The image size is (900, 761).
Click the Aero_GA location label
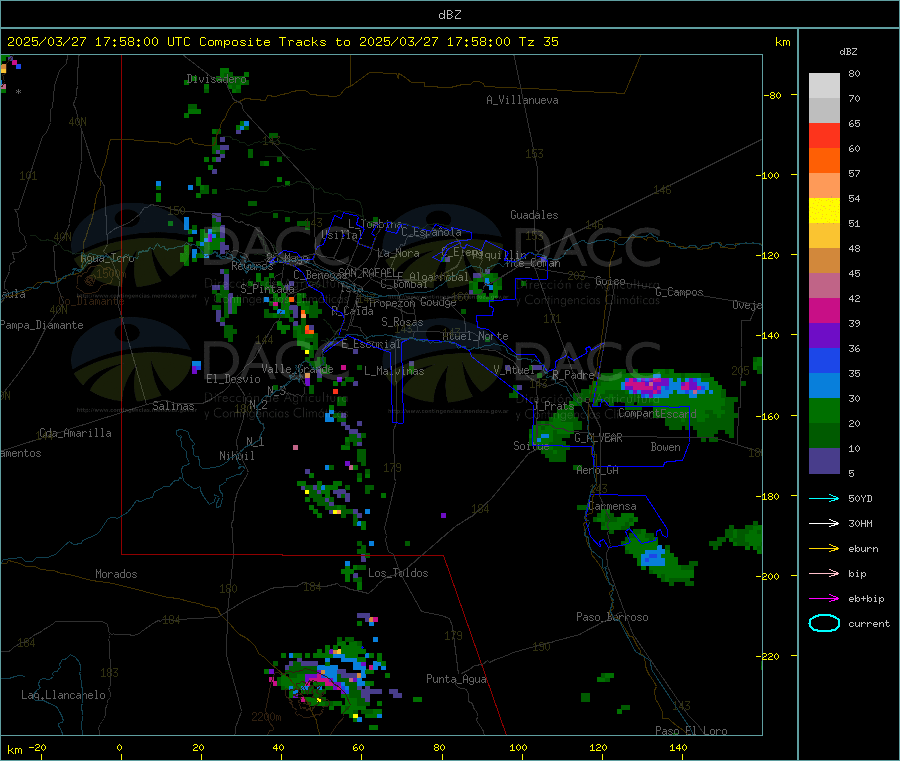pyautogui.click(x=598, y=469)
